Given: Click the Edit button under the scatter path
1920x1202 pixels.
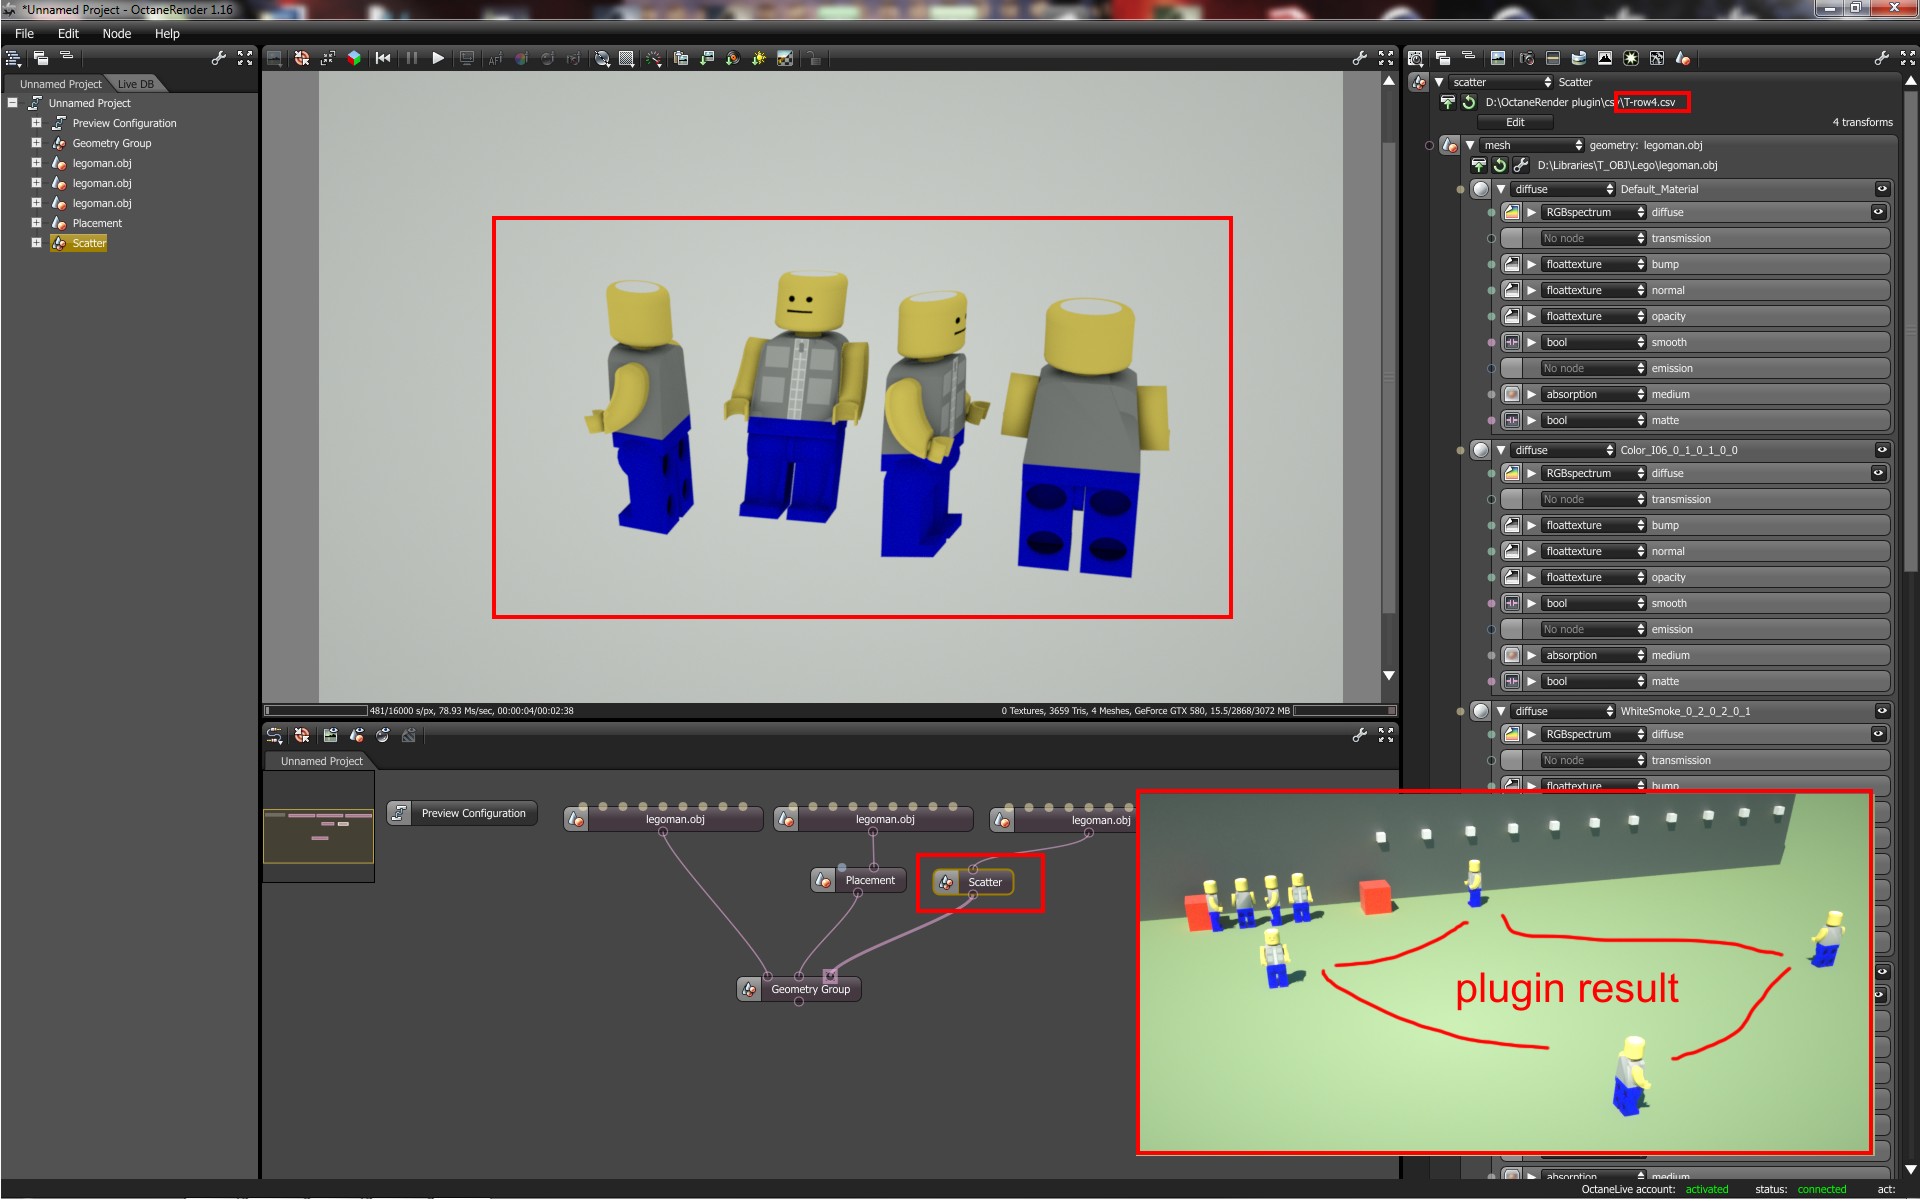Looking at the screenshot, I should pyautogui.click(x=1515, y=122).
